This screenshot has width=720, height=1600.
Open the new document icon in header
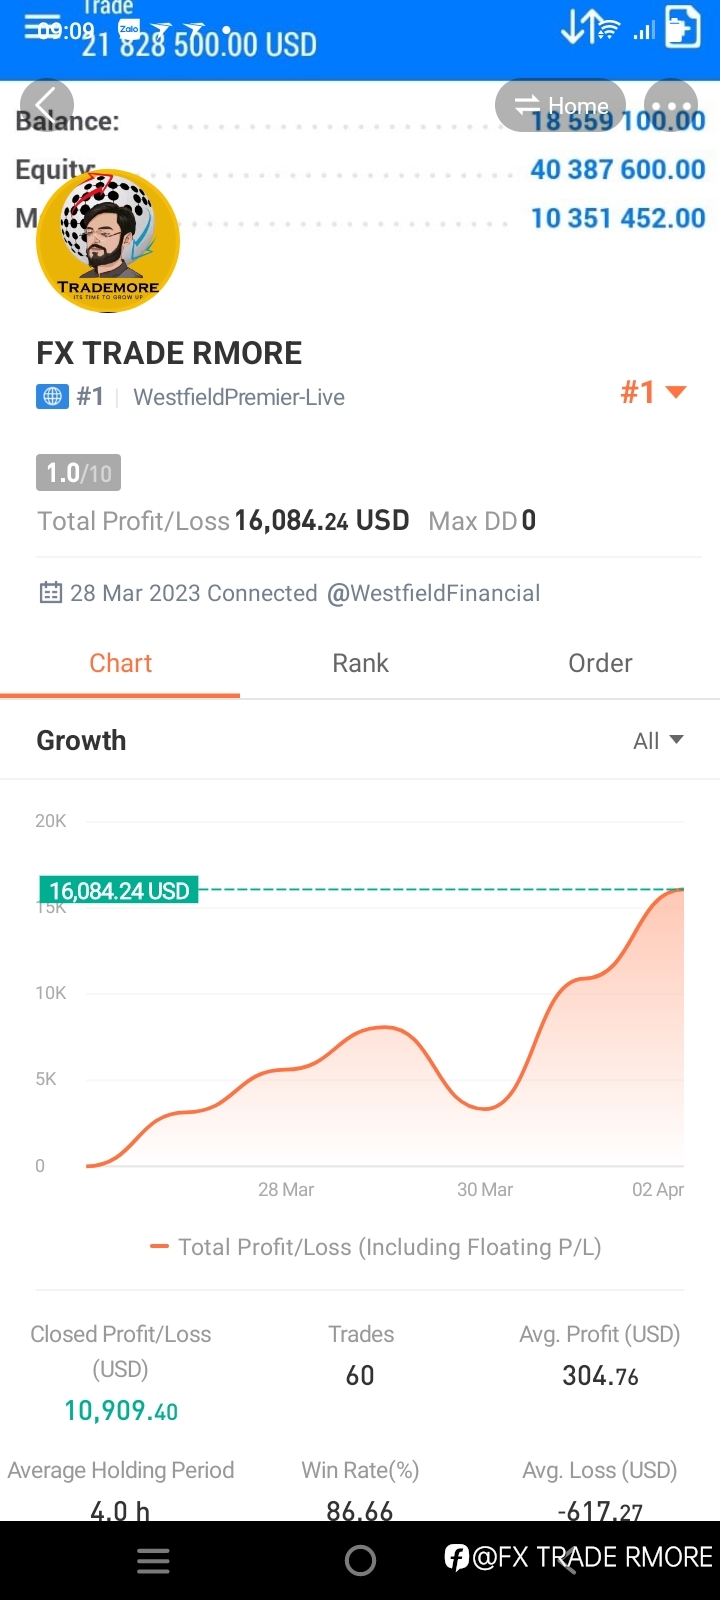pos(682,27)
